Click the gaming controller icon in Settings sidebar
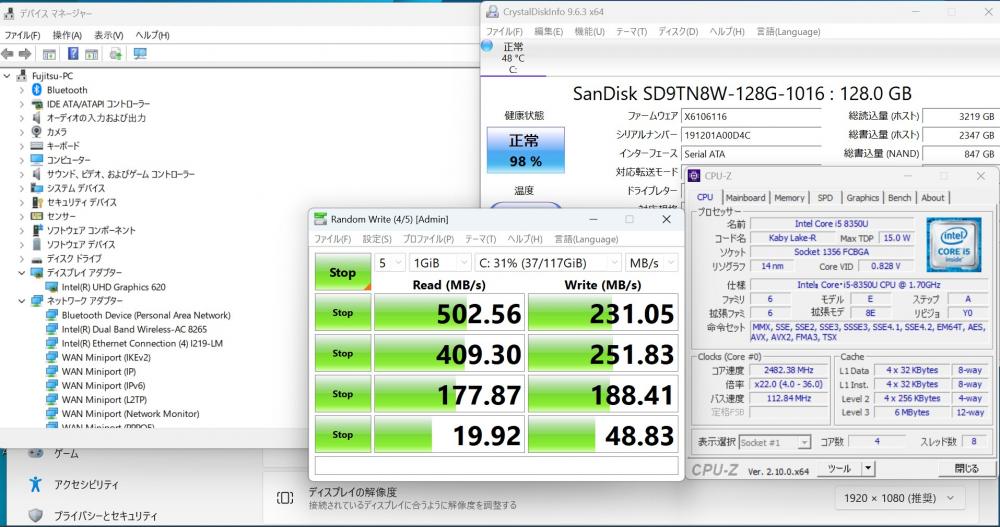This screenshot has width=1000, height=527. tap(36, 453)
